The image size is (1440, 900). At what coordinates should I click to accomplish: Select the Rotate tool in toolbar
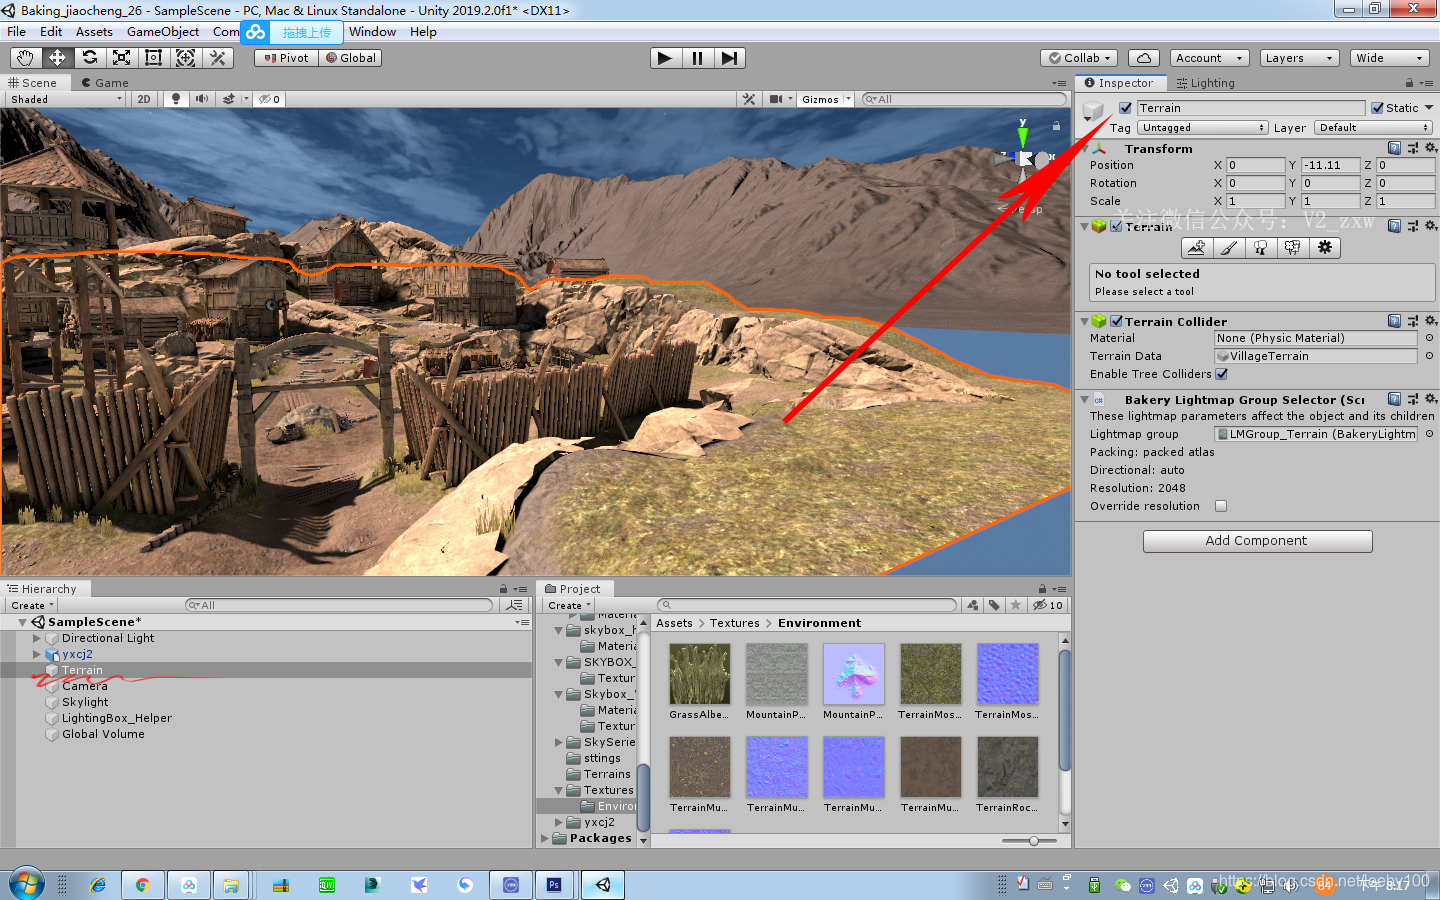(x=89, y=58)
